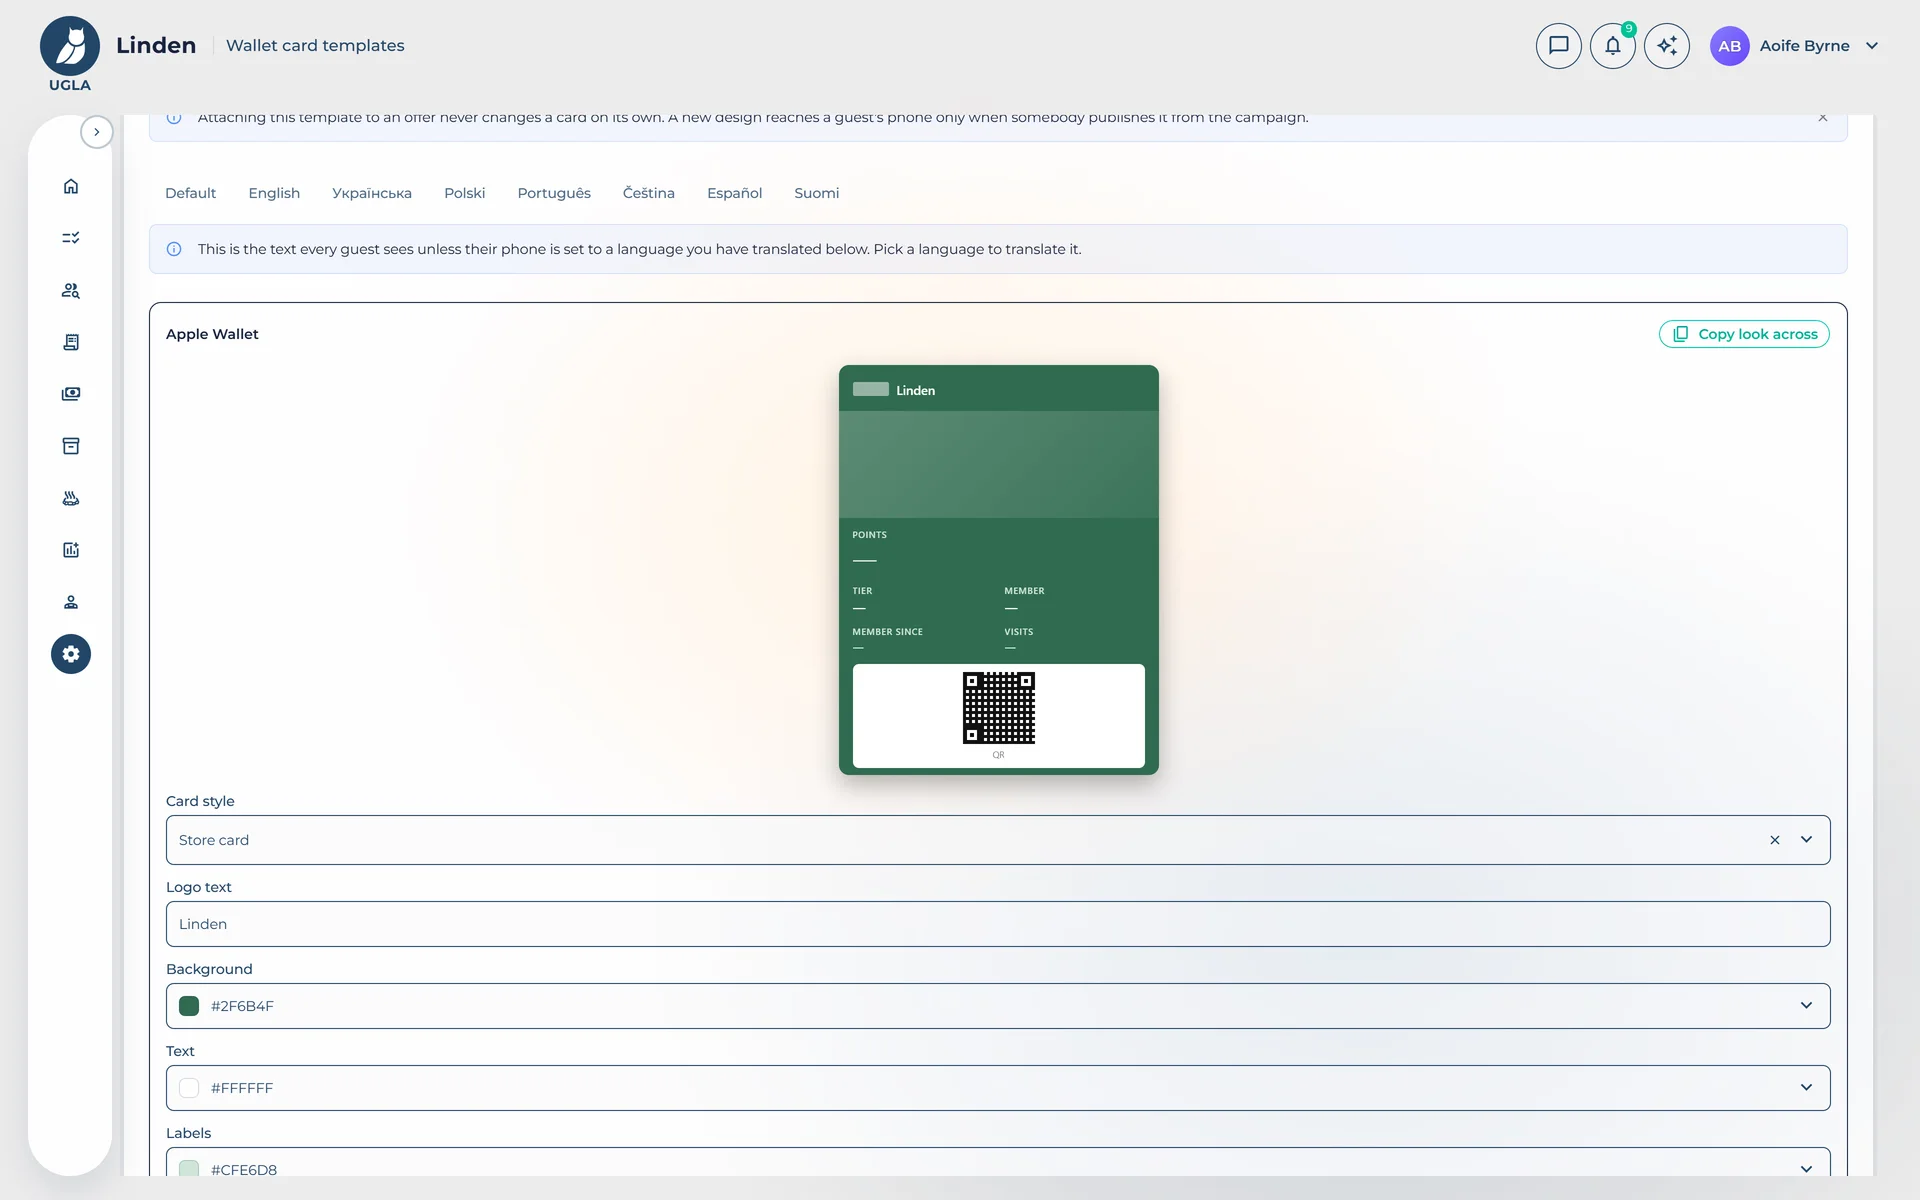Expand the Labels color dropdown

[1807, 1169]
